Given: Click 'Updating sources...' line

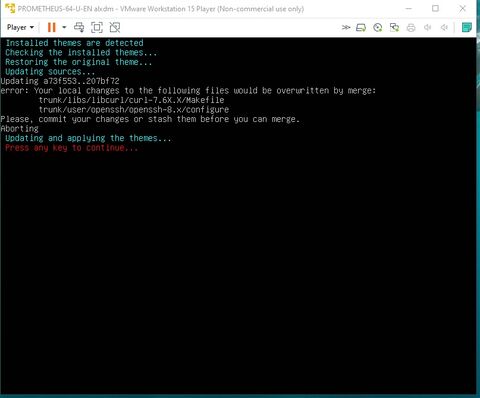Looking at the screenshot, I should [x=50, y=72].
